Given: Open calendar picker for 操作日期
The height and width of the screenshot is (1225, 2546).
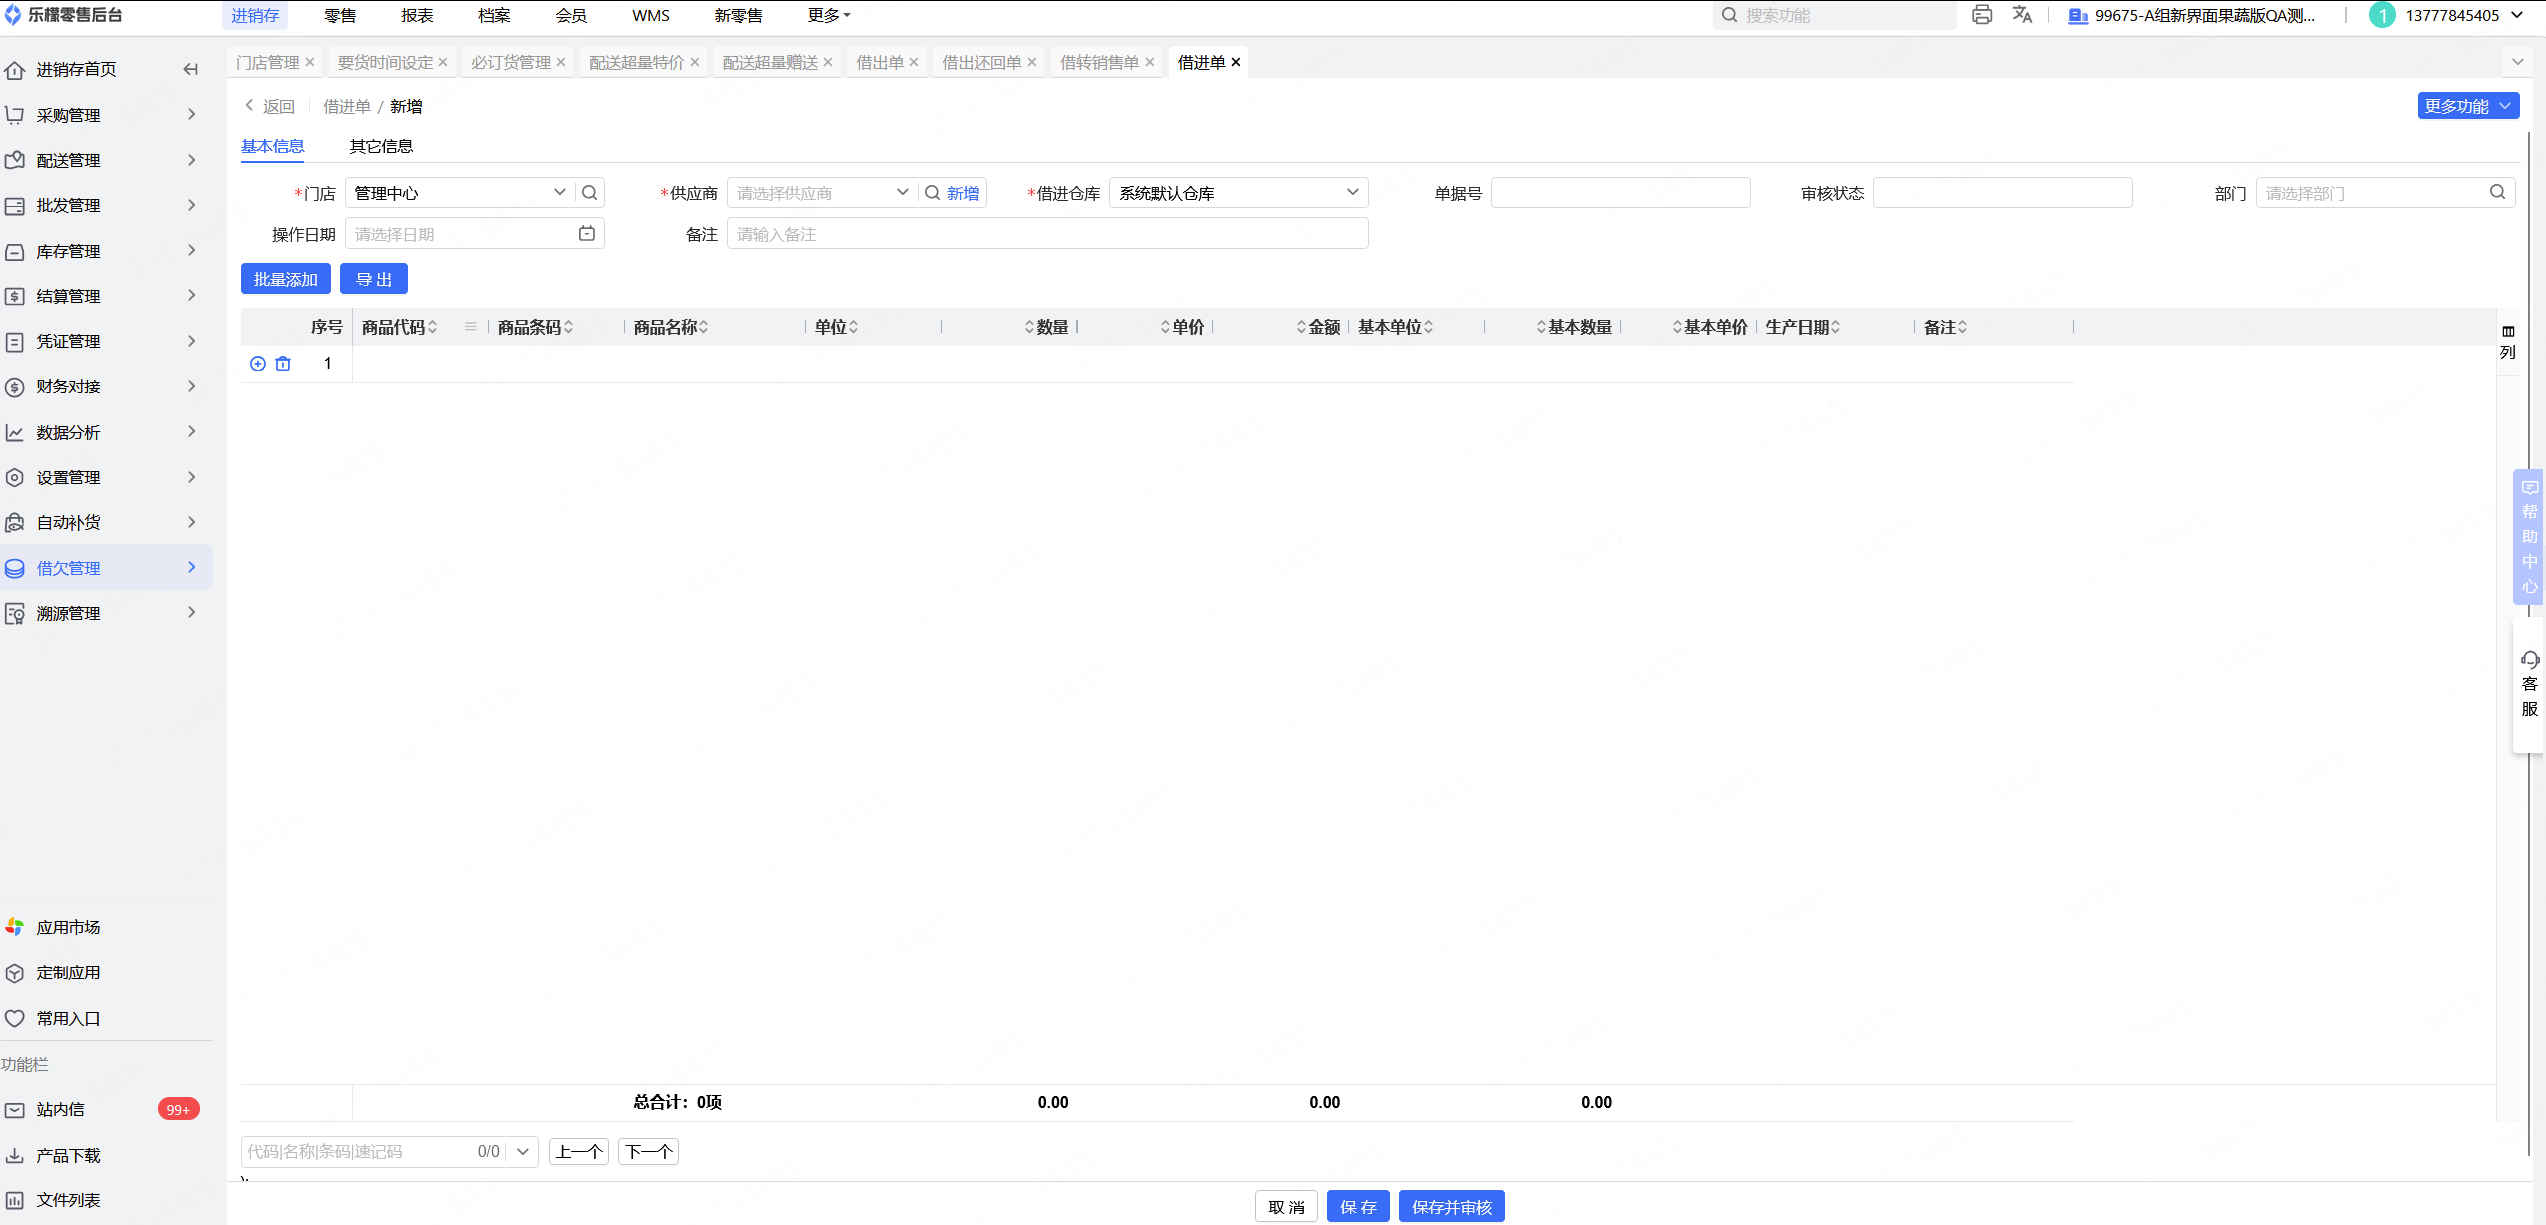Looking at the screenshot, I should click(587, 233).
